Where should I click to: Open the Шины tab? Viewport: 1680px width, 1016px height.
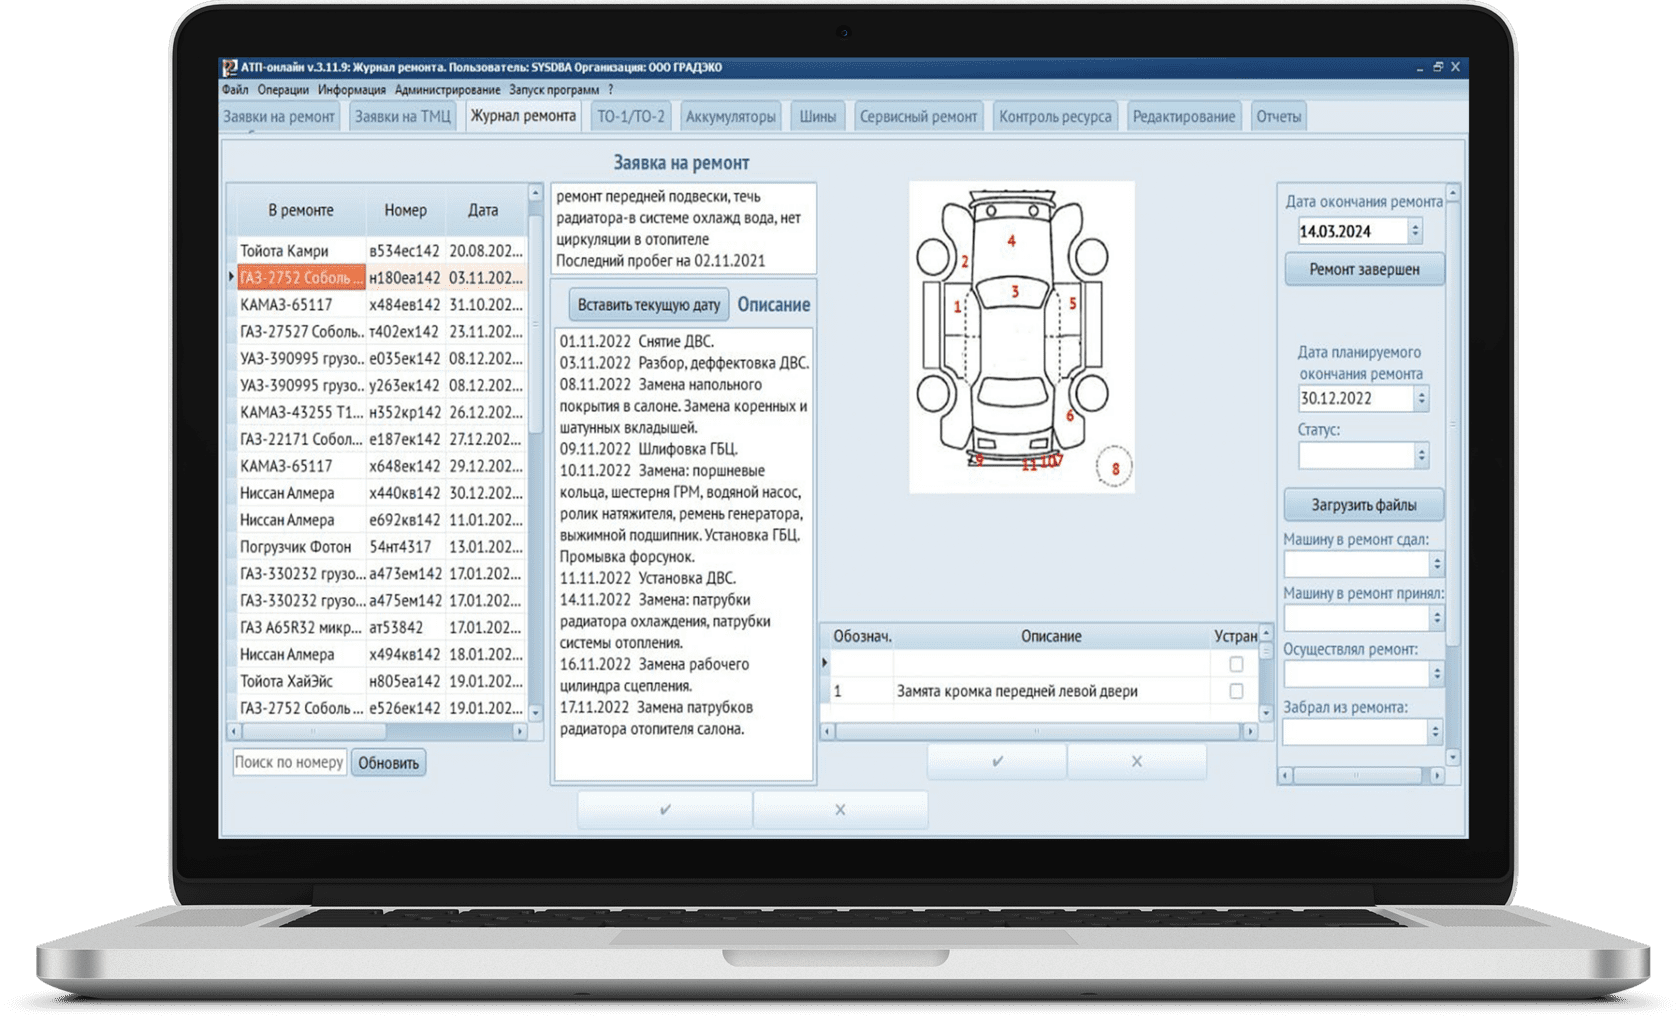click(818, 117)
